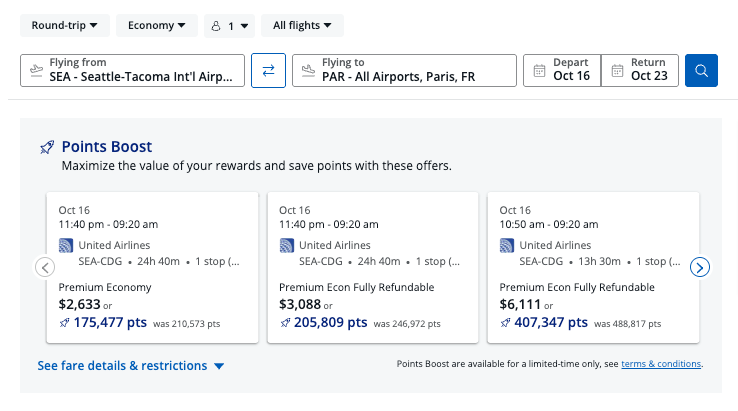Open the traveler count dropdown

click(x=229, y=25)
